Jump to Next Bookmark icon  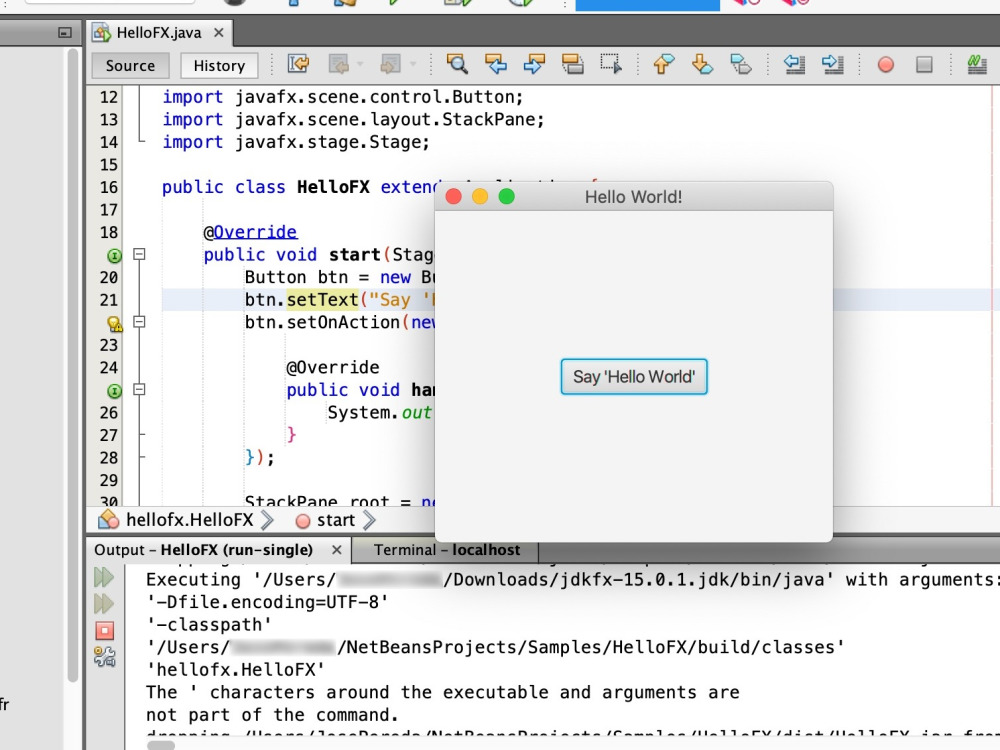pyautogui.click(x=702, y=64)
